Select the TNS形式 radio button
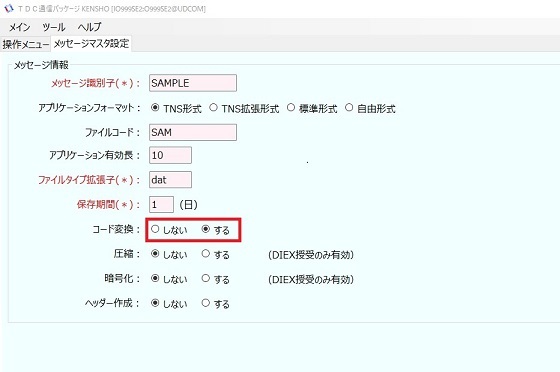Viewport: 560px width, 372px height. coord(155,107)
